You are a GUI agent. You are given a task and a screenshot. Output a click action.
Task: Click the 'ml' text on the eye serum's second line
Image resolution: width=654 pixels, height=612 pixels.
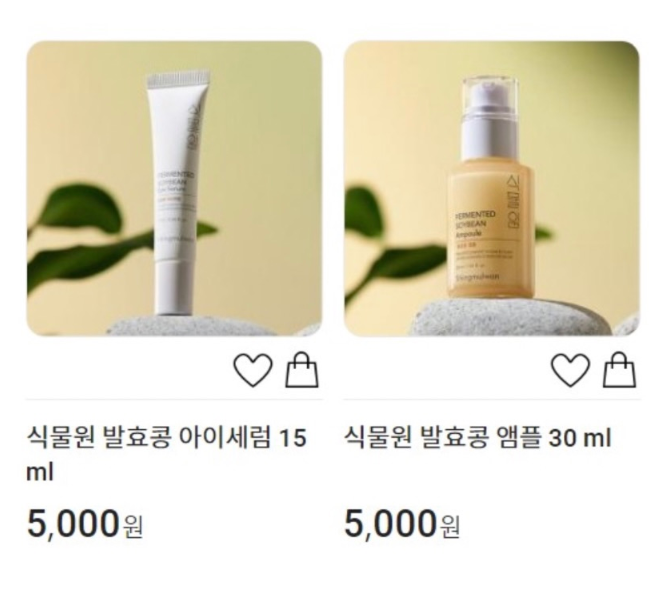click(x=40, y=473)
